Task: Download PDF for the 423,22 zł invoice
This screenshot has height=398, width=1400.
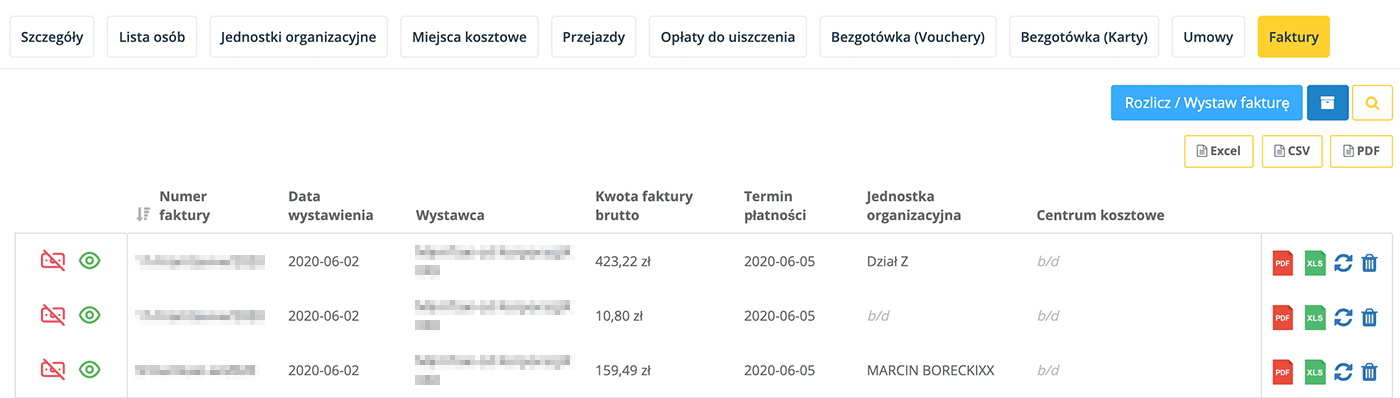Action: tap(1282, 262)
